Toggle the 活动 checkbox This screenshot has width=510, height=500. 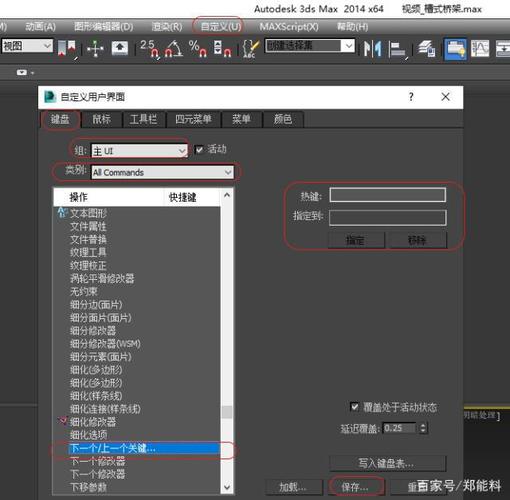click(x=199, y=150)
